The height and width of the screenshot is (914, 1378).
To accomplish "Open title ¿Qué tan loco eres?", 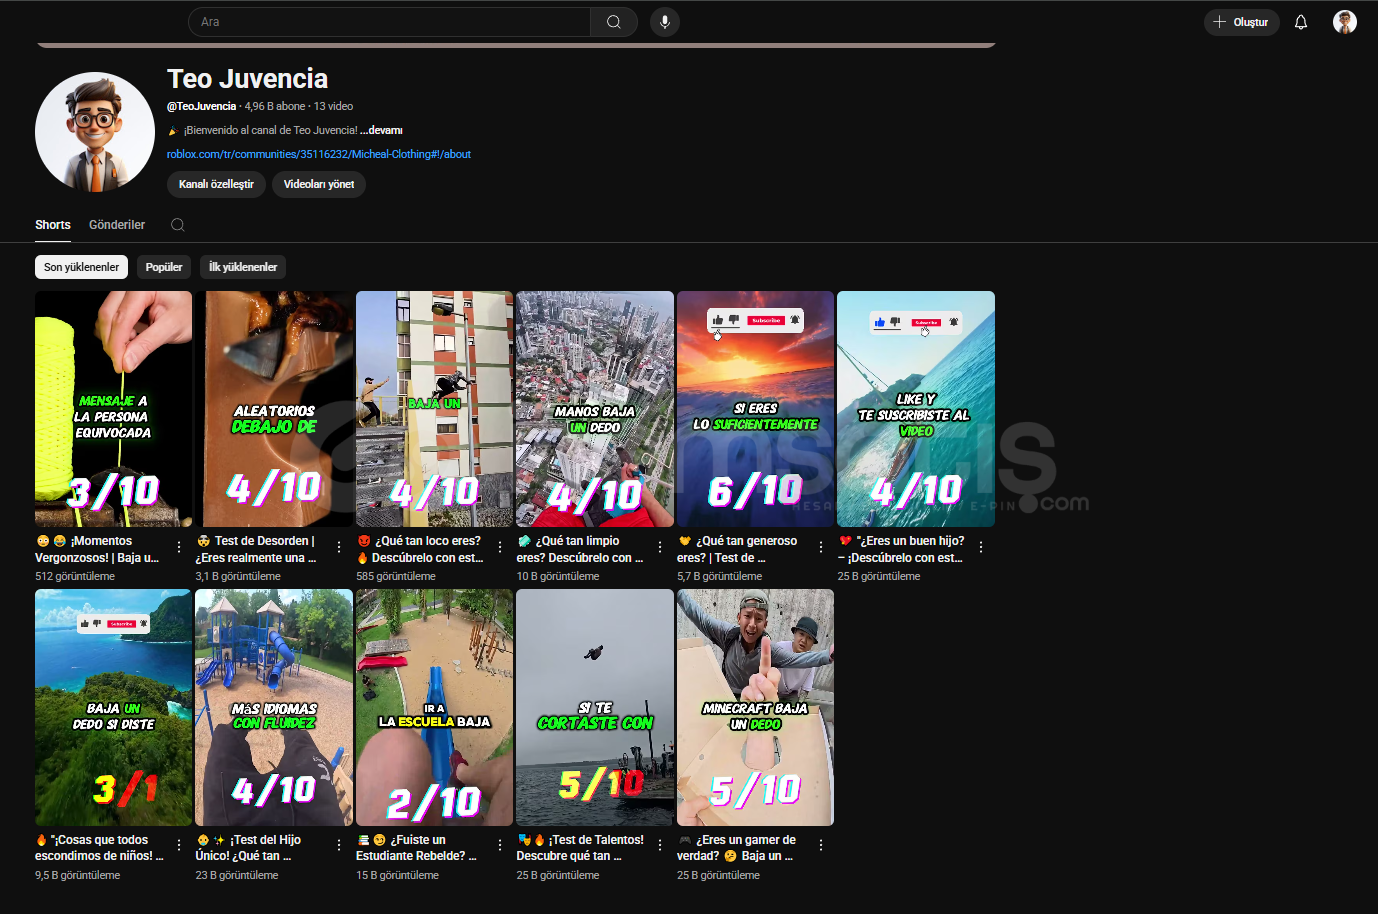I will pos(420,549).
